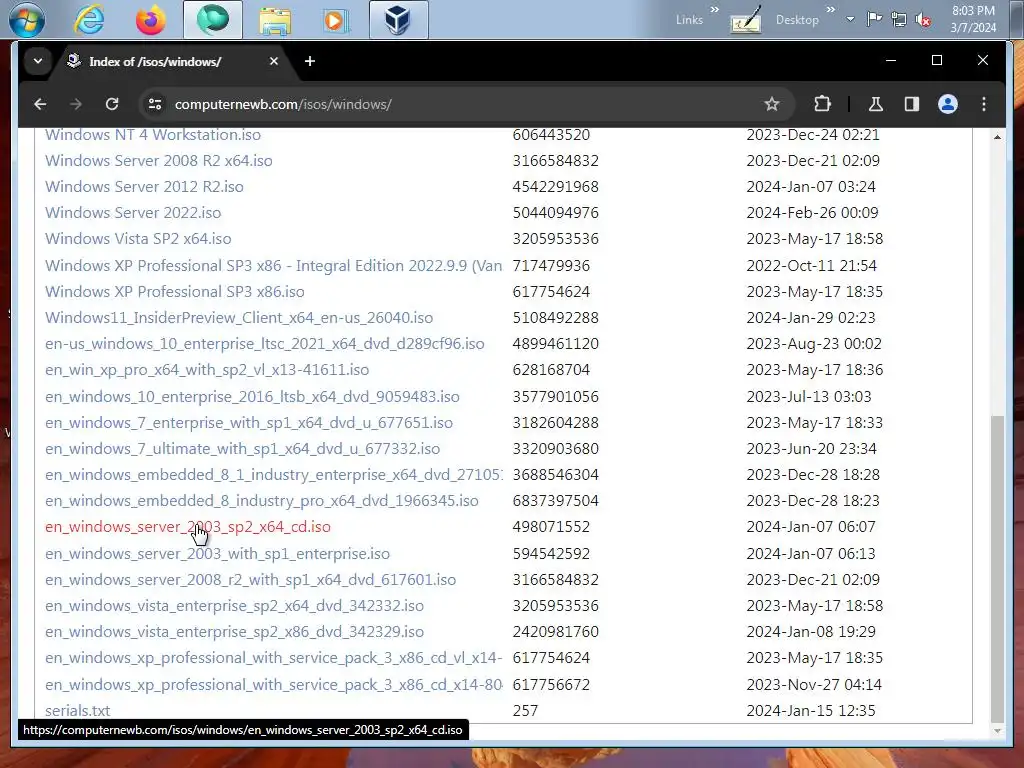Screen dimensions: 1024x768
Task: Go forward one page
Action: click(x=76, y=104)
